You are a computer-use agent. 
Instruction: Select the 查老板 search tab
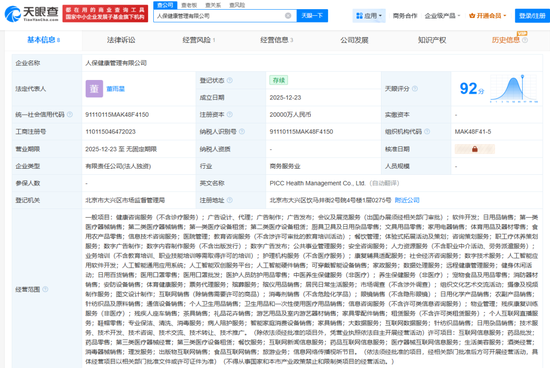point(189,5)
